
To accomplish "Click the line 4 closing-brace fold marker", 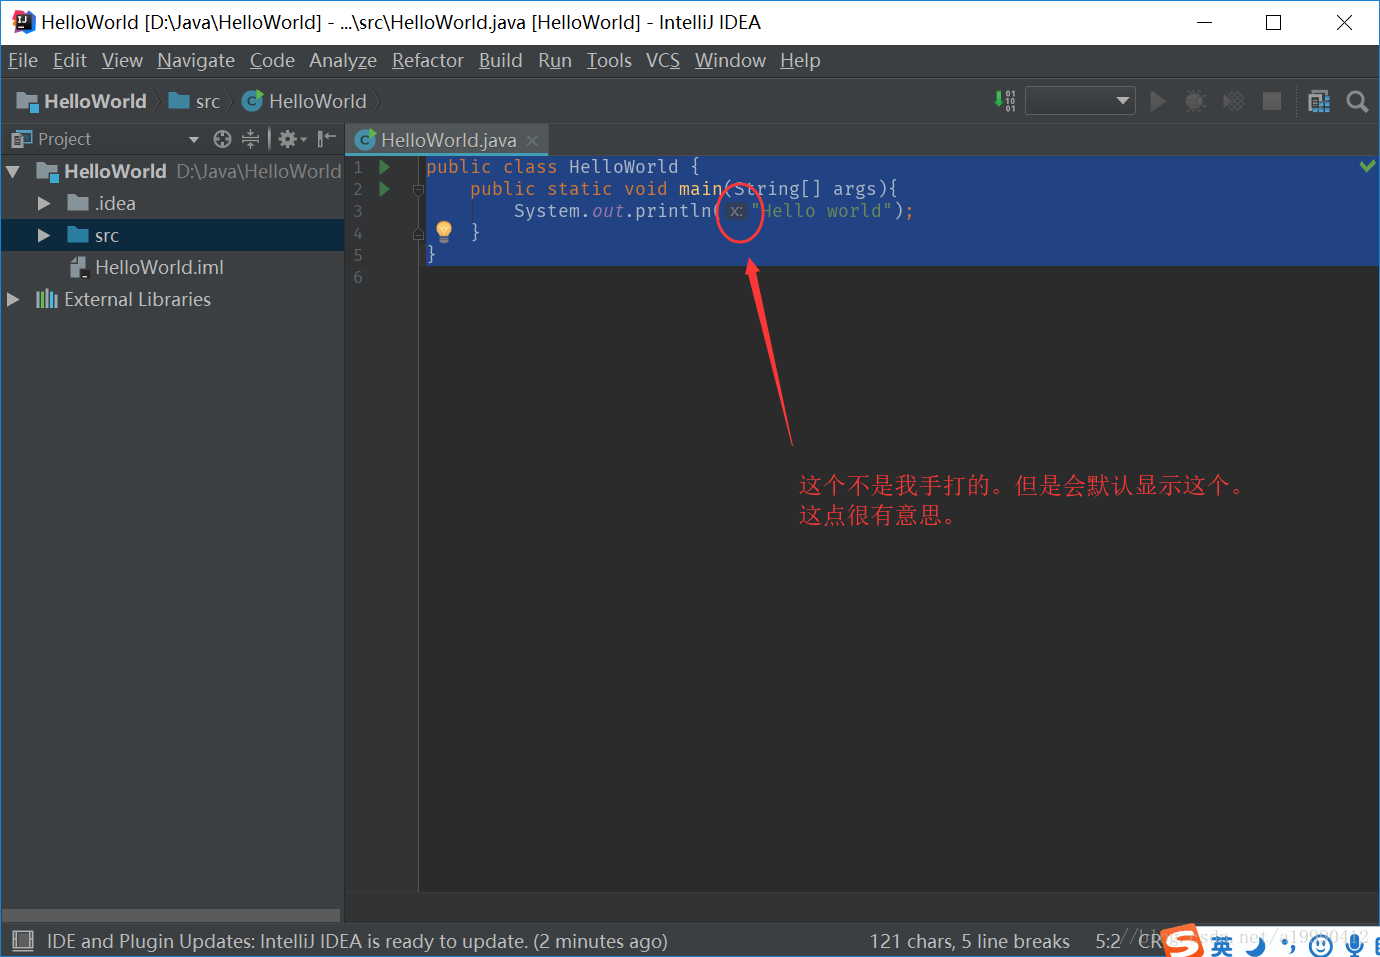I will pyautogui.click(x=419, y=233).
